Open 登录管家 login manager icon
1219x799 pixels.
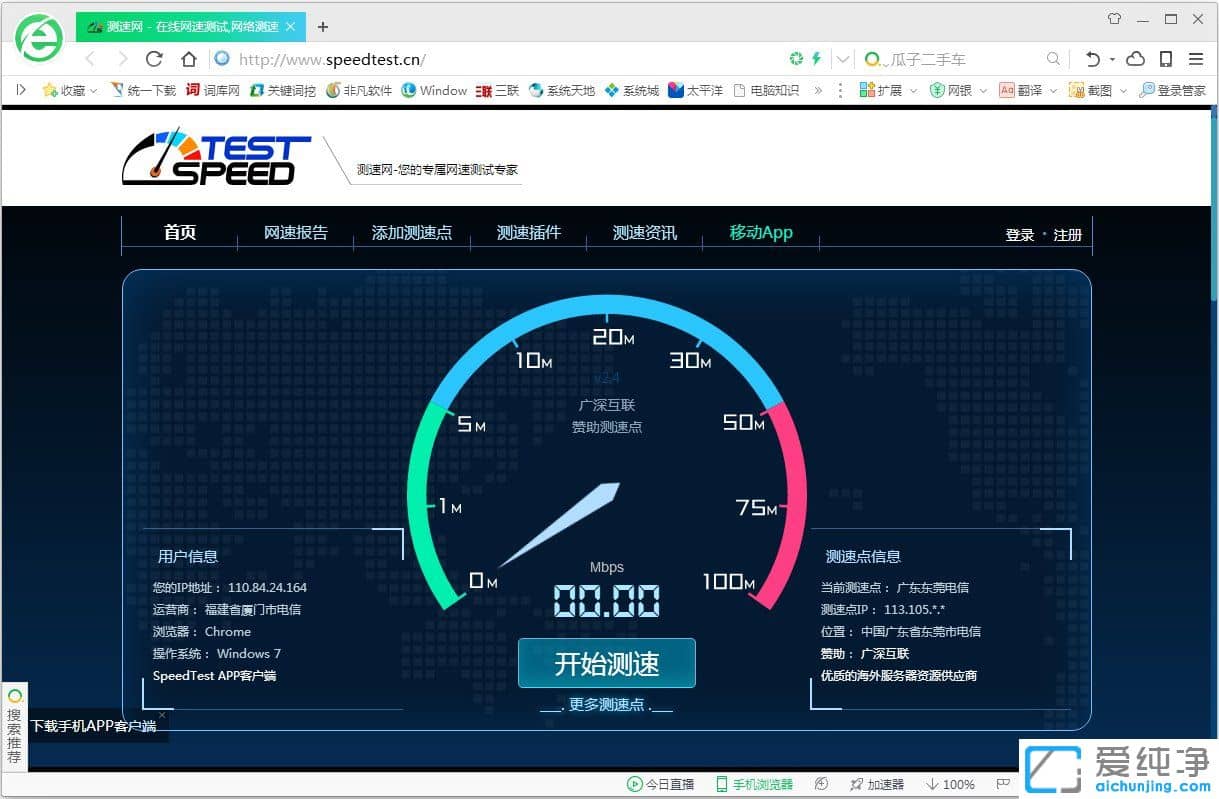[1147, 89]
